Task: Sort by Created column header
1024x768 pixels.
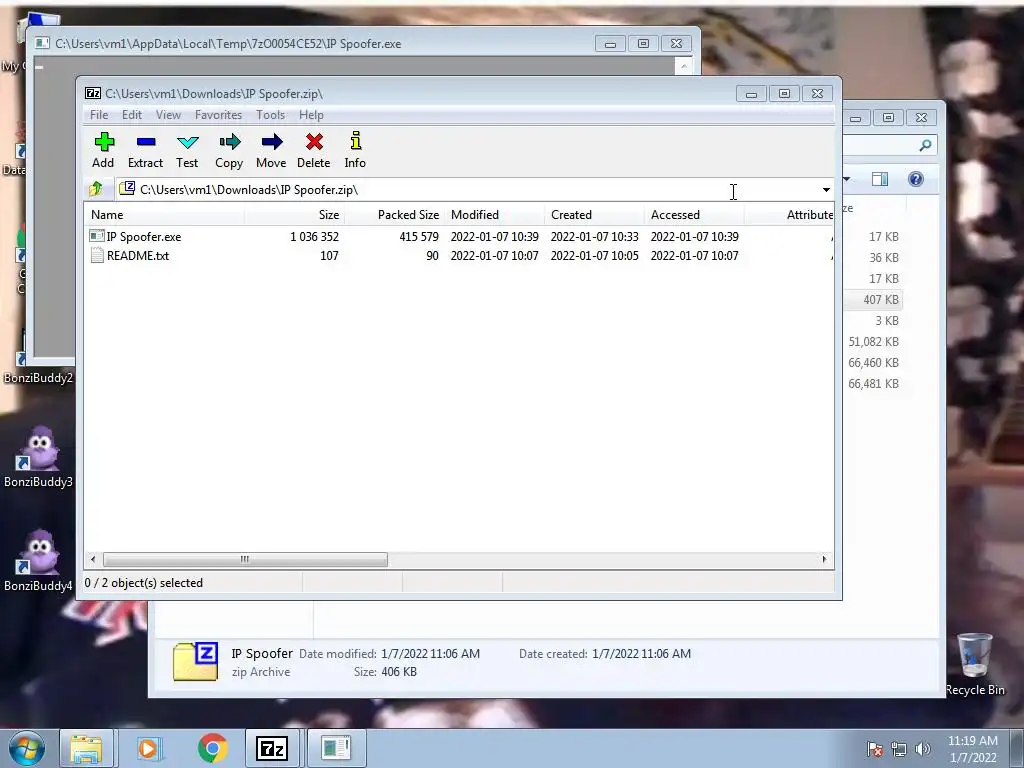Action: [594, 215]
